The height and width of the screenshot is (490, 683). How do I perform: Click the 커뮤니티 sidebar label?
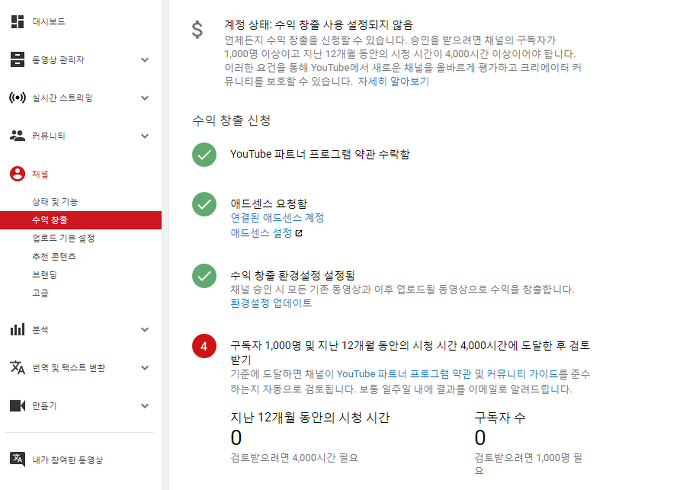49,136
